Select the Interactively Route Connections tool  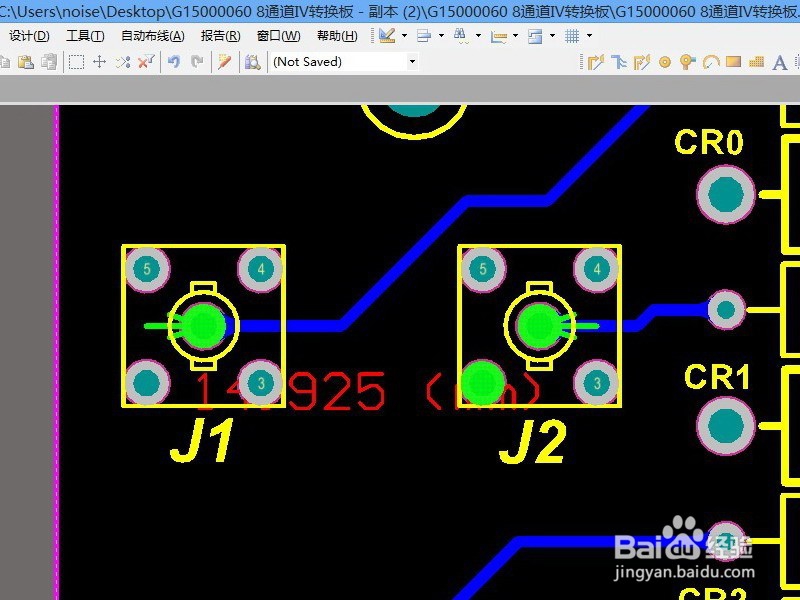pos(595,62)
